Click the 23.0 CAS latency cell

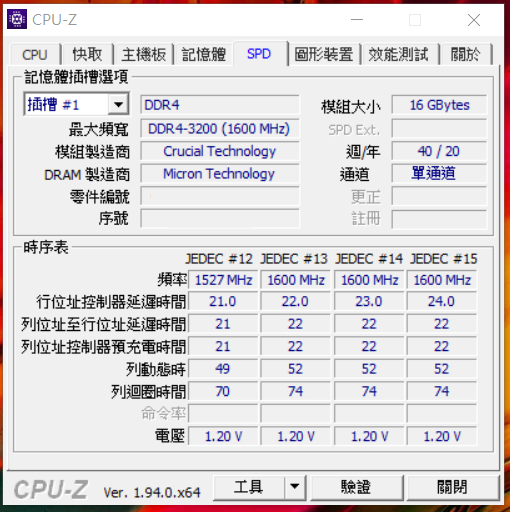pos(369,301)
